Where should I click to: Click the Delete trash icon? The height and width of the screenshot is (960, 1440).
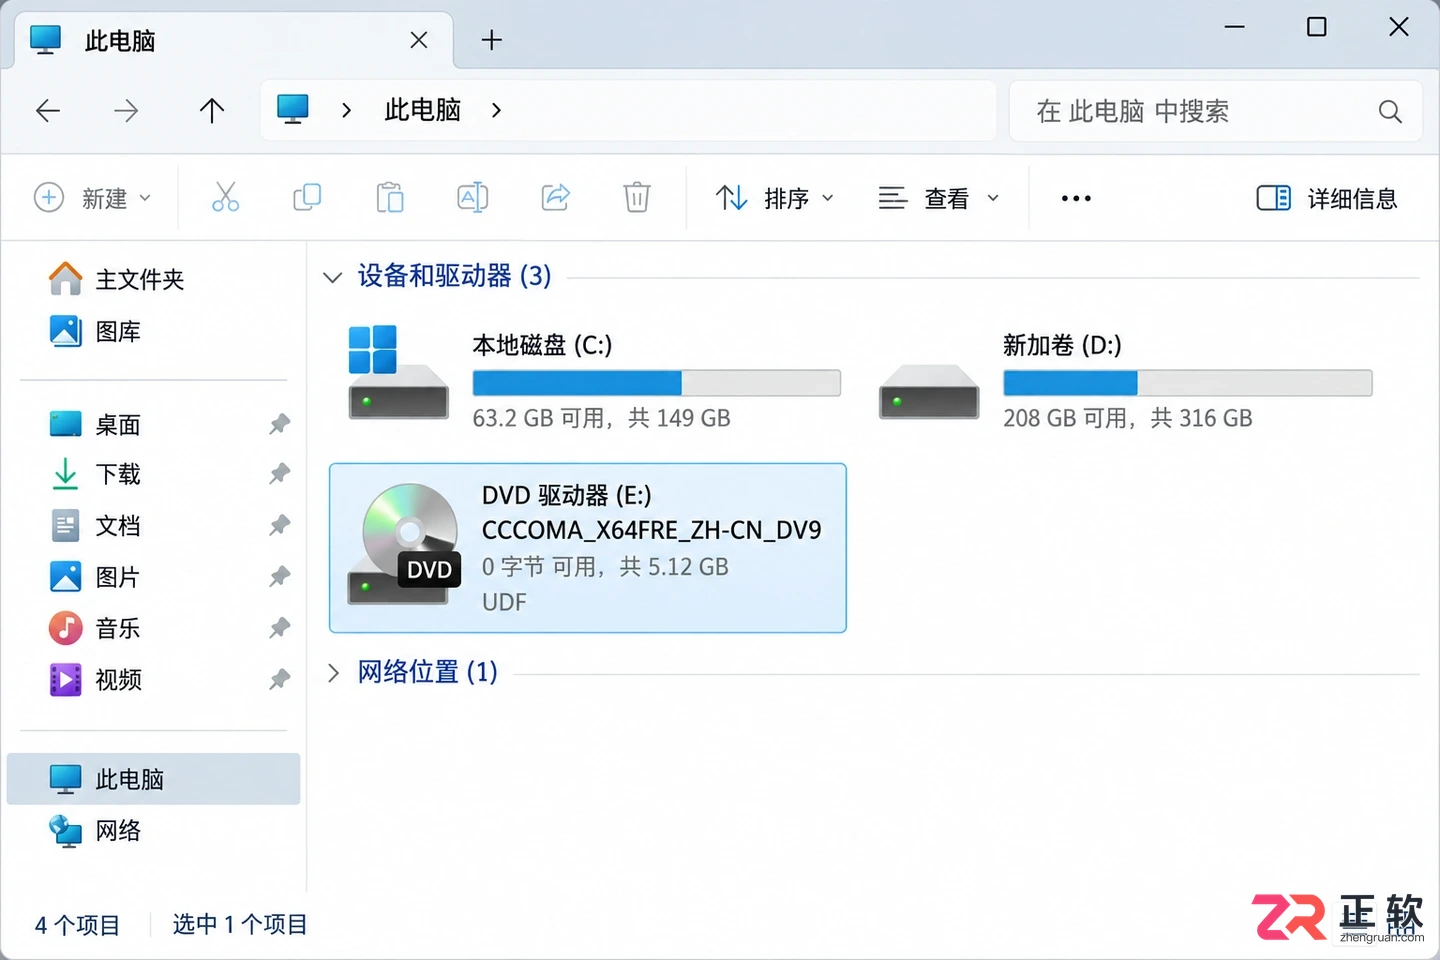click(x=637, y=197)
